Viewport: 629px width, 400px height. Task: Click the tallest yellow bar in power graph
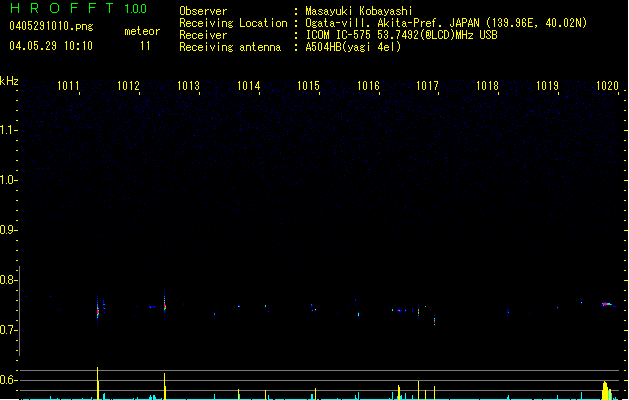click(97, 383)
